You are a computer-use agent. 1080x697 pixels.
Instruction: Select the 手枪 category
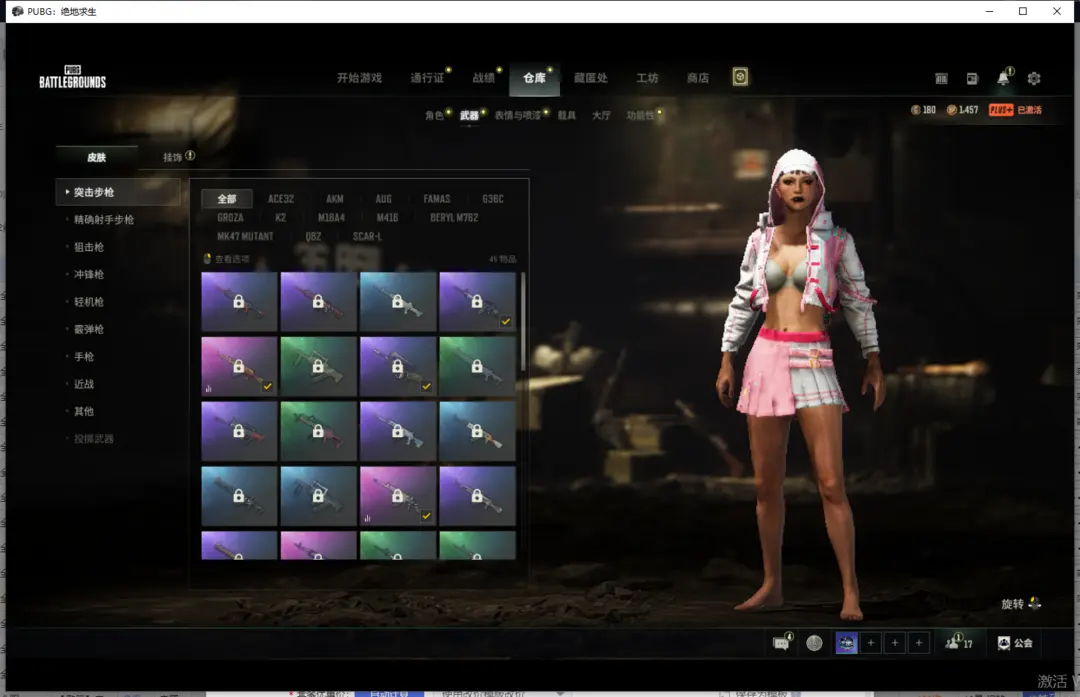pos(84,357)
